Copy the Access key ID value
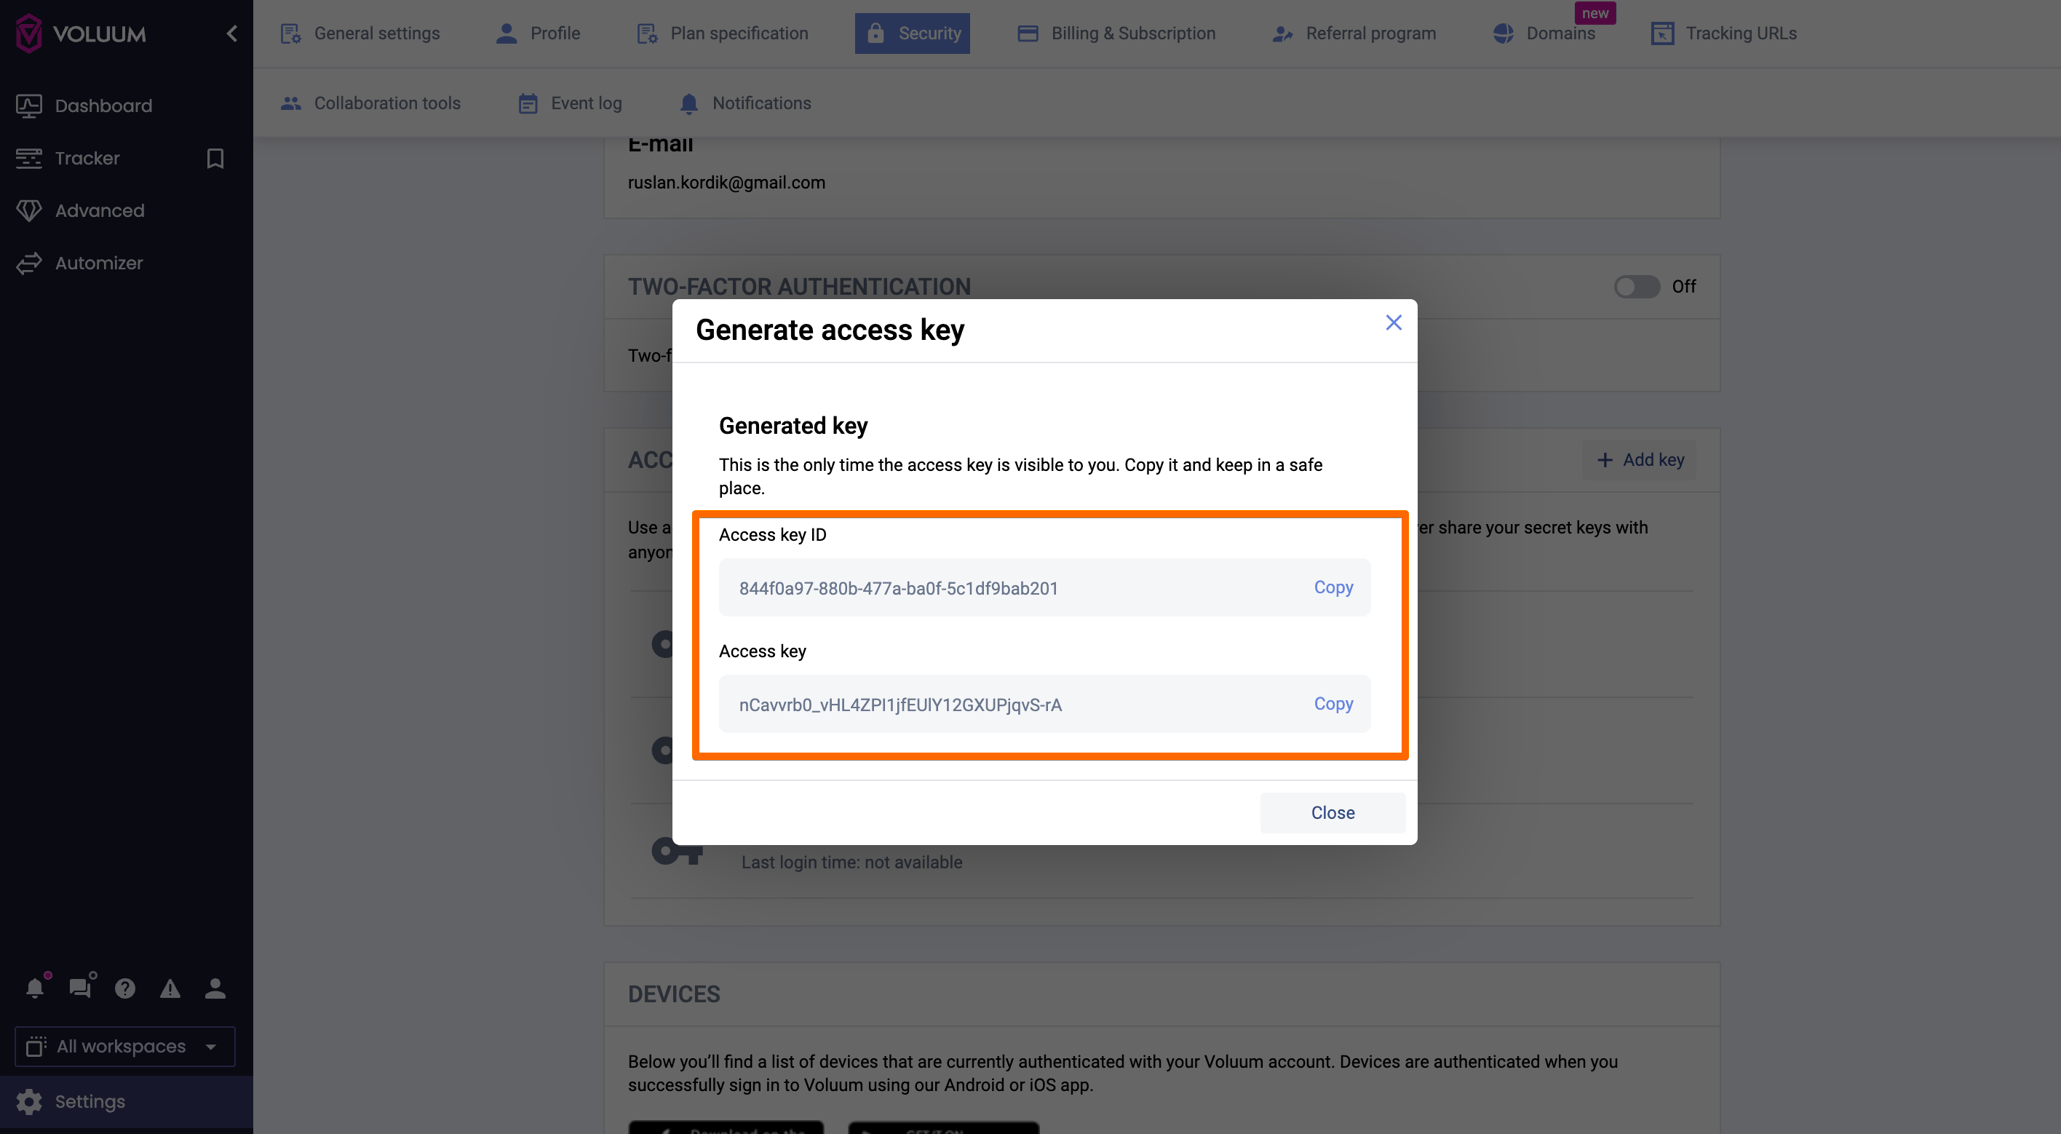The width and height of the screenshot is (2061, 1134). click(x=1333, y=587)
